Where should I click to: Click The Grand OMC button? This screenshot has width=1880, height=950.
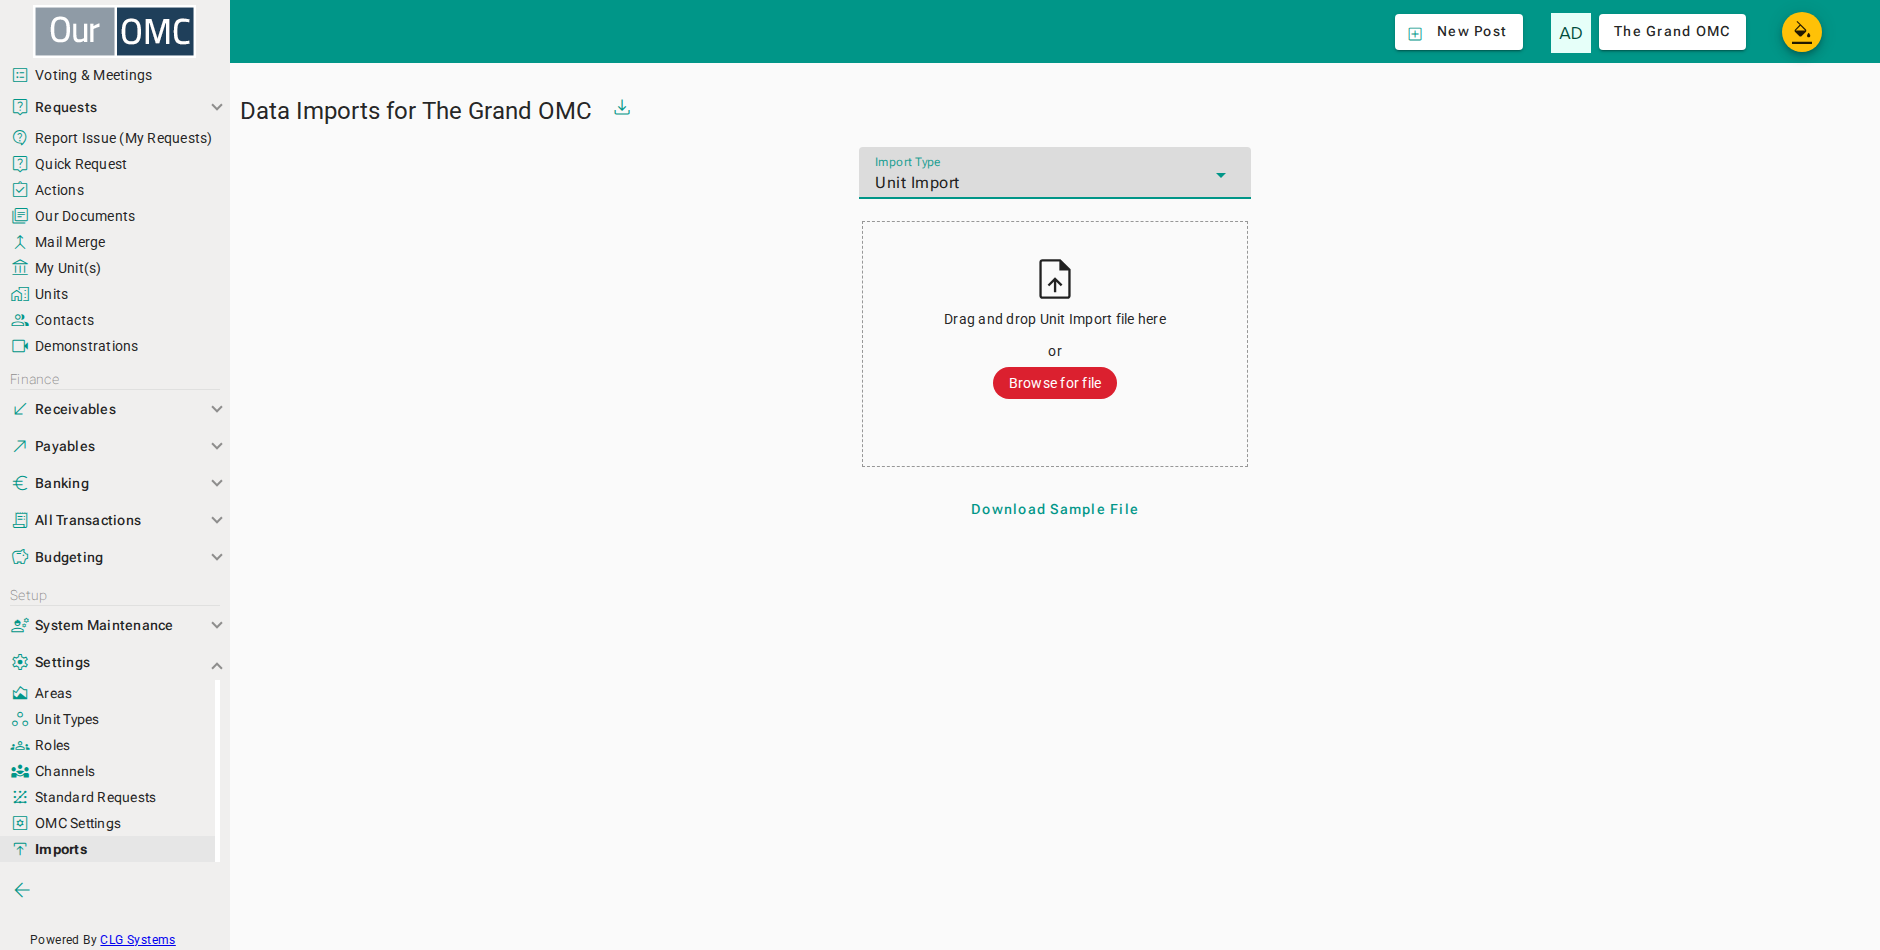click(x=1672, y=32)
